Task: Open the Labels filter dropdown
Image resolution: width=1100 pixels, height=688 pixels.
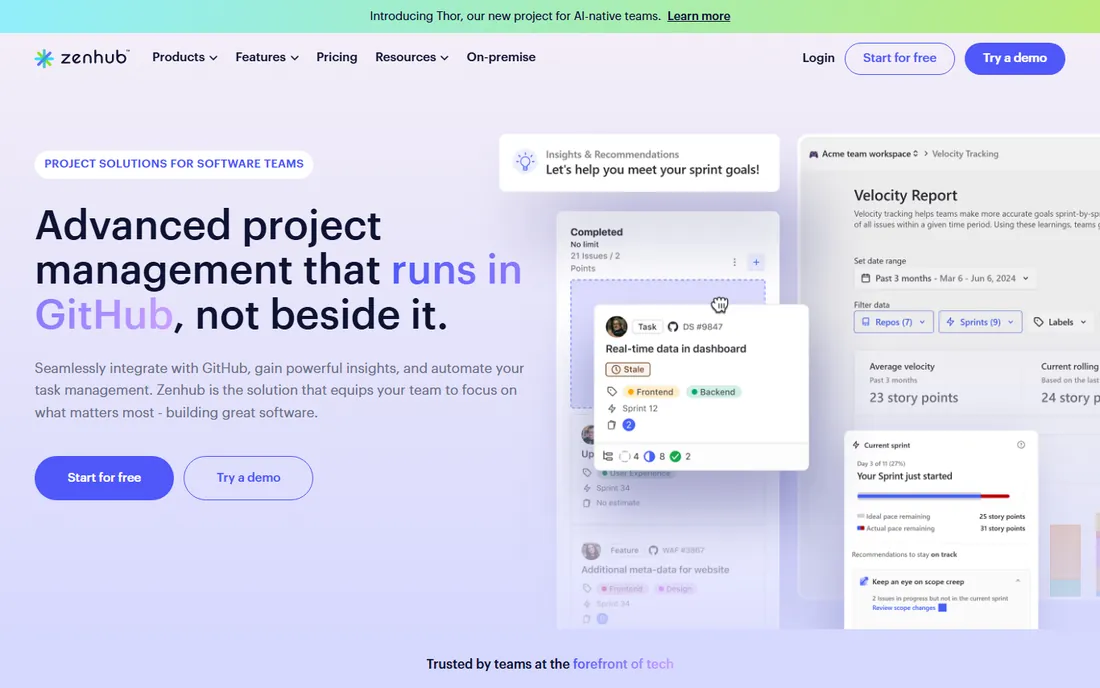Action: click(x=1060, y=322)
